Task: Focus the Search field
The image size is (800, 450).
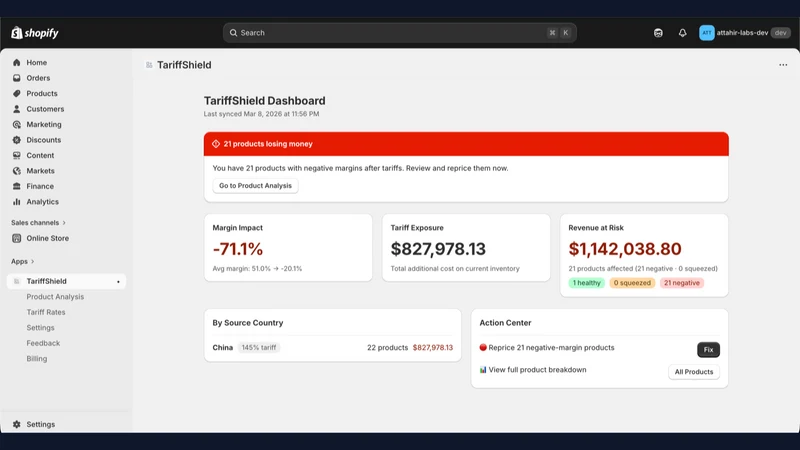Action: click(x=399, y=33)
